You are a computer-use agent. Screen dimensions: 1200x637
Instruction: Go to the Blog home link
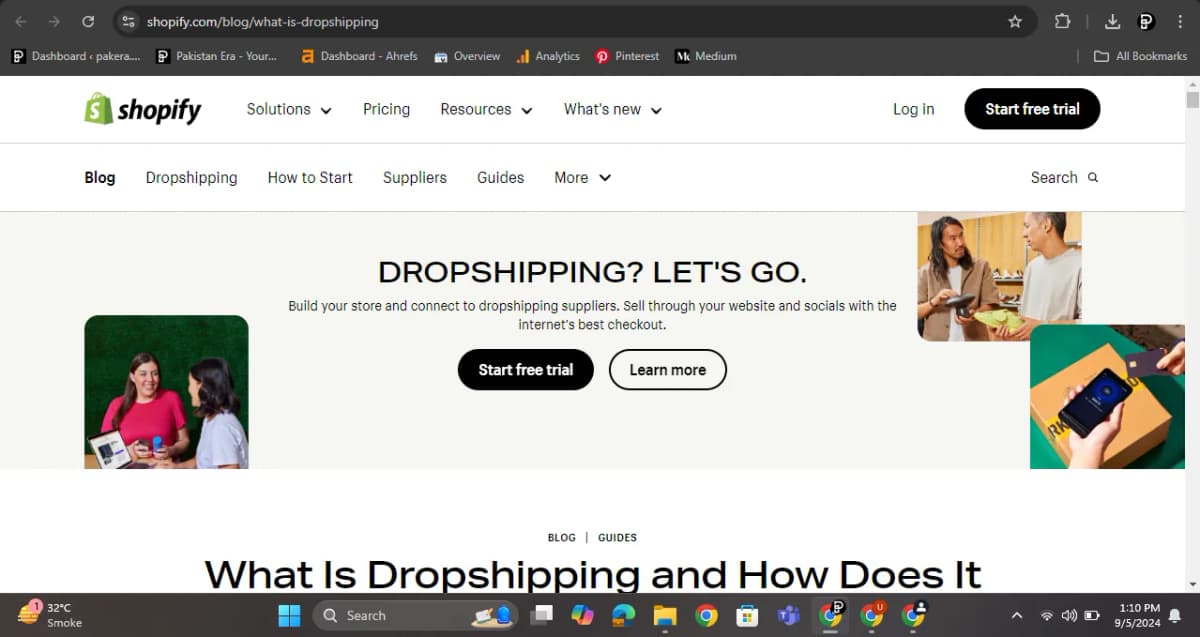(100, 177)
